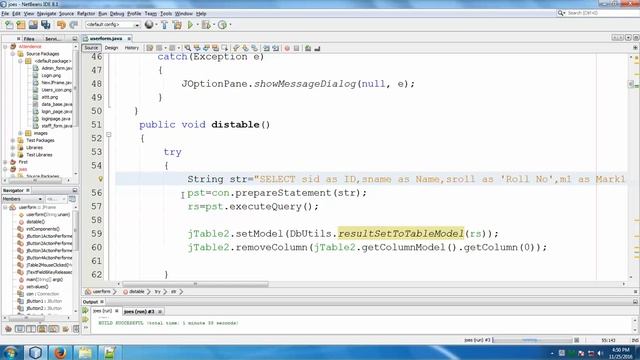Click the editor horizontal scrollbar thumb
The height and width of the screenshot is (360, 640).
point(196,284)
